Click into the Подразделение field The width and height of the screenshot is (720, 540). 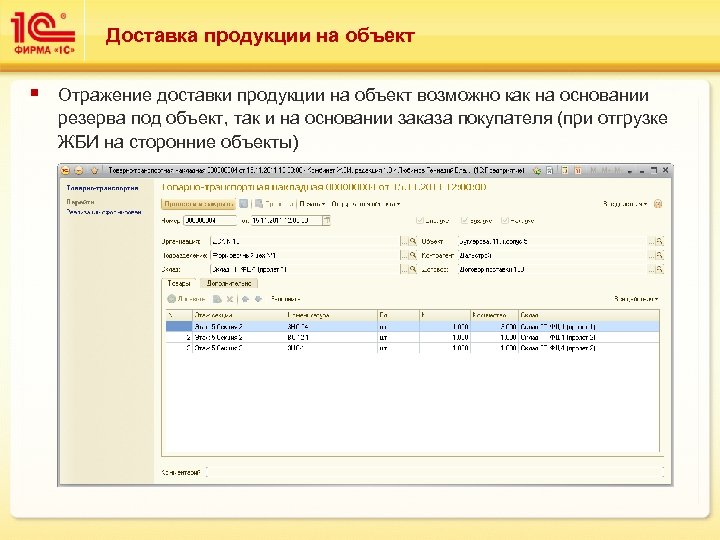pos(304,255)
